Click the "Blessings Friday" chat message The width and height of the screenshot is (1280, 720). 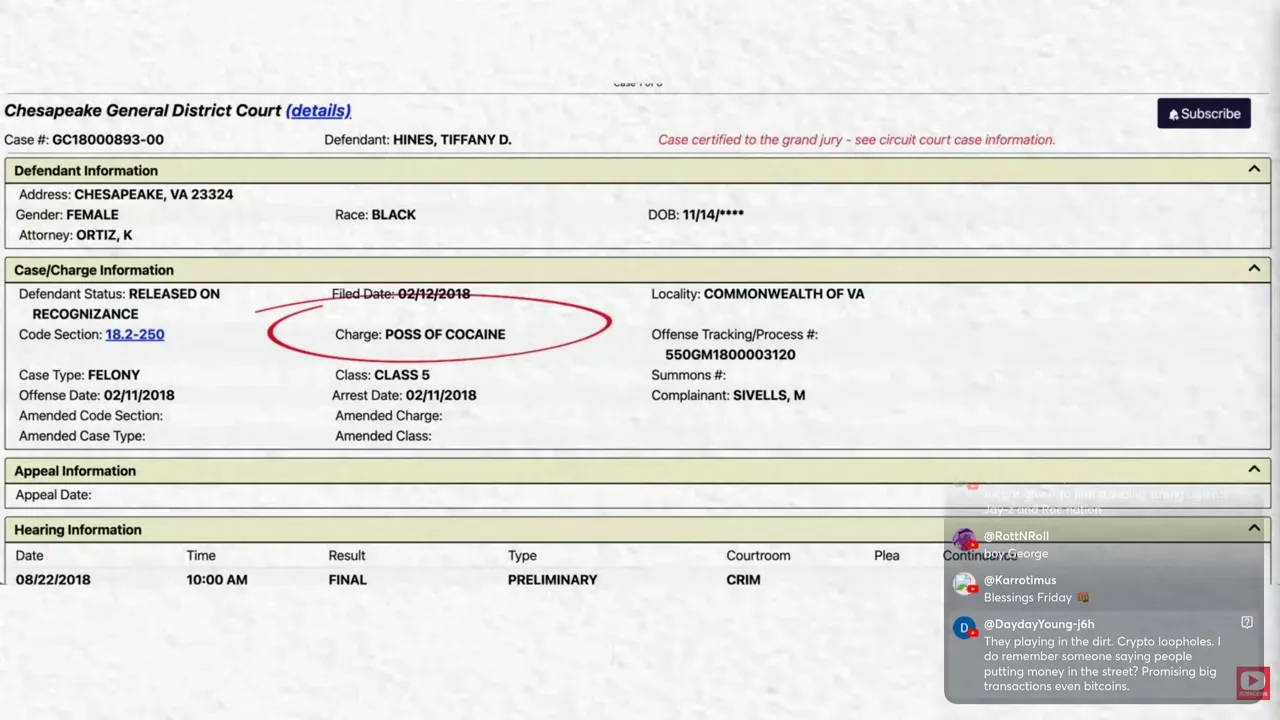pos(1036,597)
